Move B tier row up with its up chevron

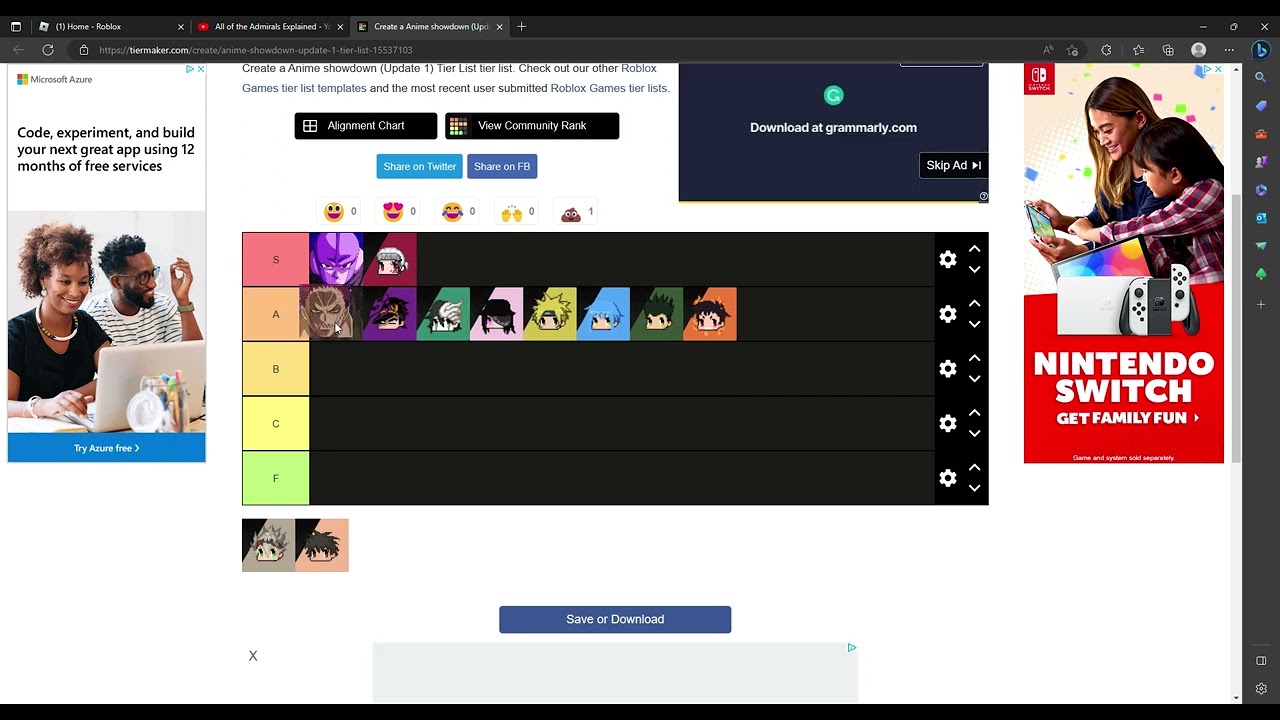[x=974, y=358]
